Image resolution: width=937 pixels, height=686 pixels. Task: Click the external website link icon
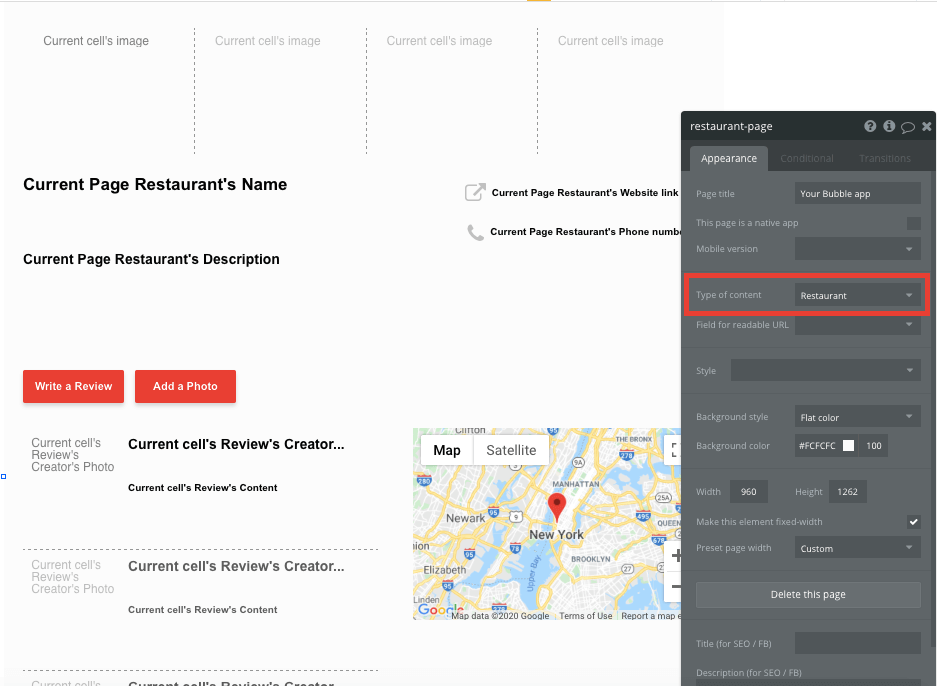point(475,192)
